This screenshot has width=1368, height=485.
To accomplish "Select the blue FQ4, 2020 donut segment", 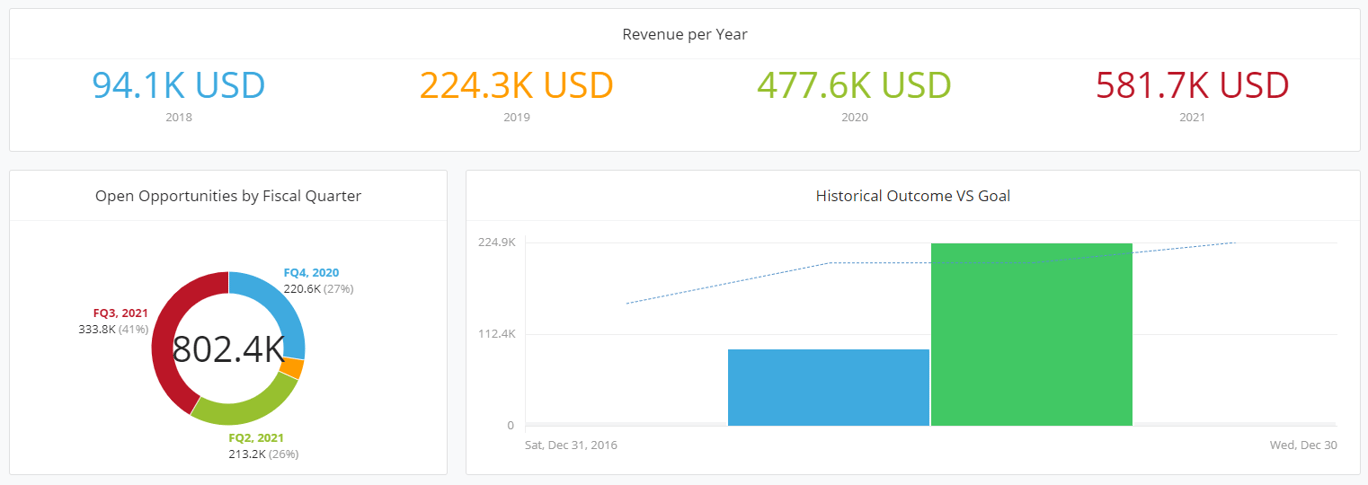I will click(x=283, y=311).
